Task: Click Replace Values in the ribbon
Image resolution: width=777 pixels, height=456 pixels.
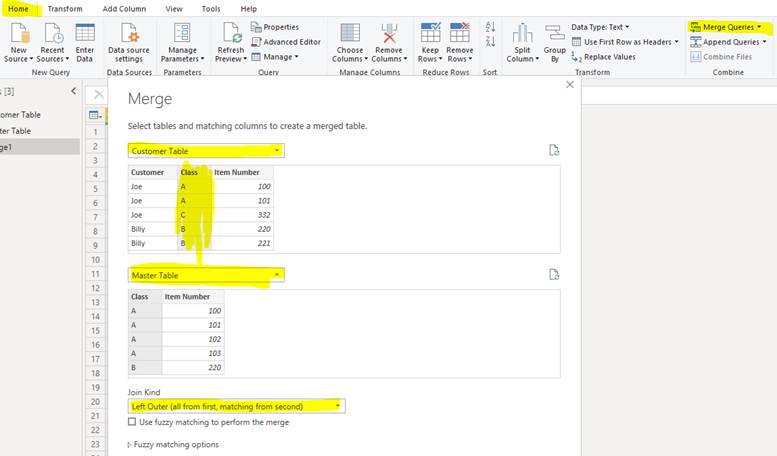Action: tap(604, 57)
